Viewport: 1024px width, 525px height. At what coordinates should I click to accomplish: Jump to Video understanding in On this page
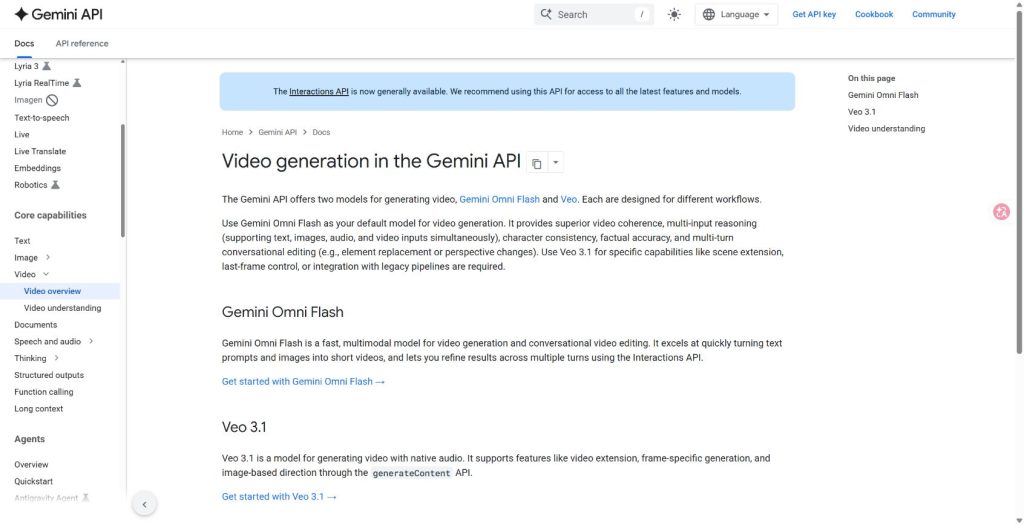point(886,129)
